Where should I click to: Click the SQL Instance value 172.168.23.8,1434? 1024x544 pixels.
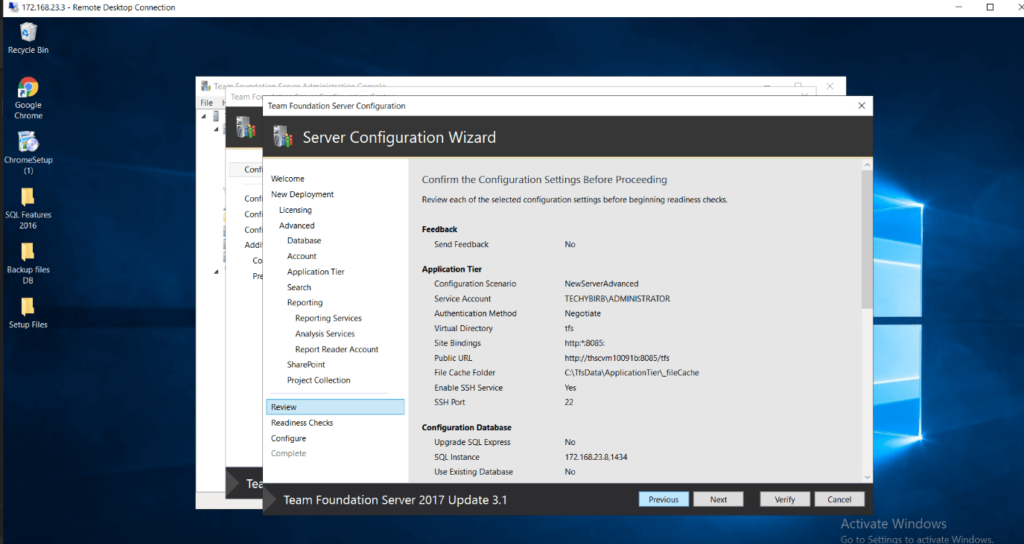coord(596,457)
